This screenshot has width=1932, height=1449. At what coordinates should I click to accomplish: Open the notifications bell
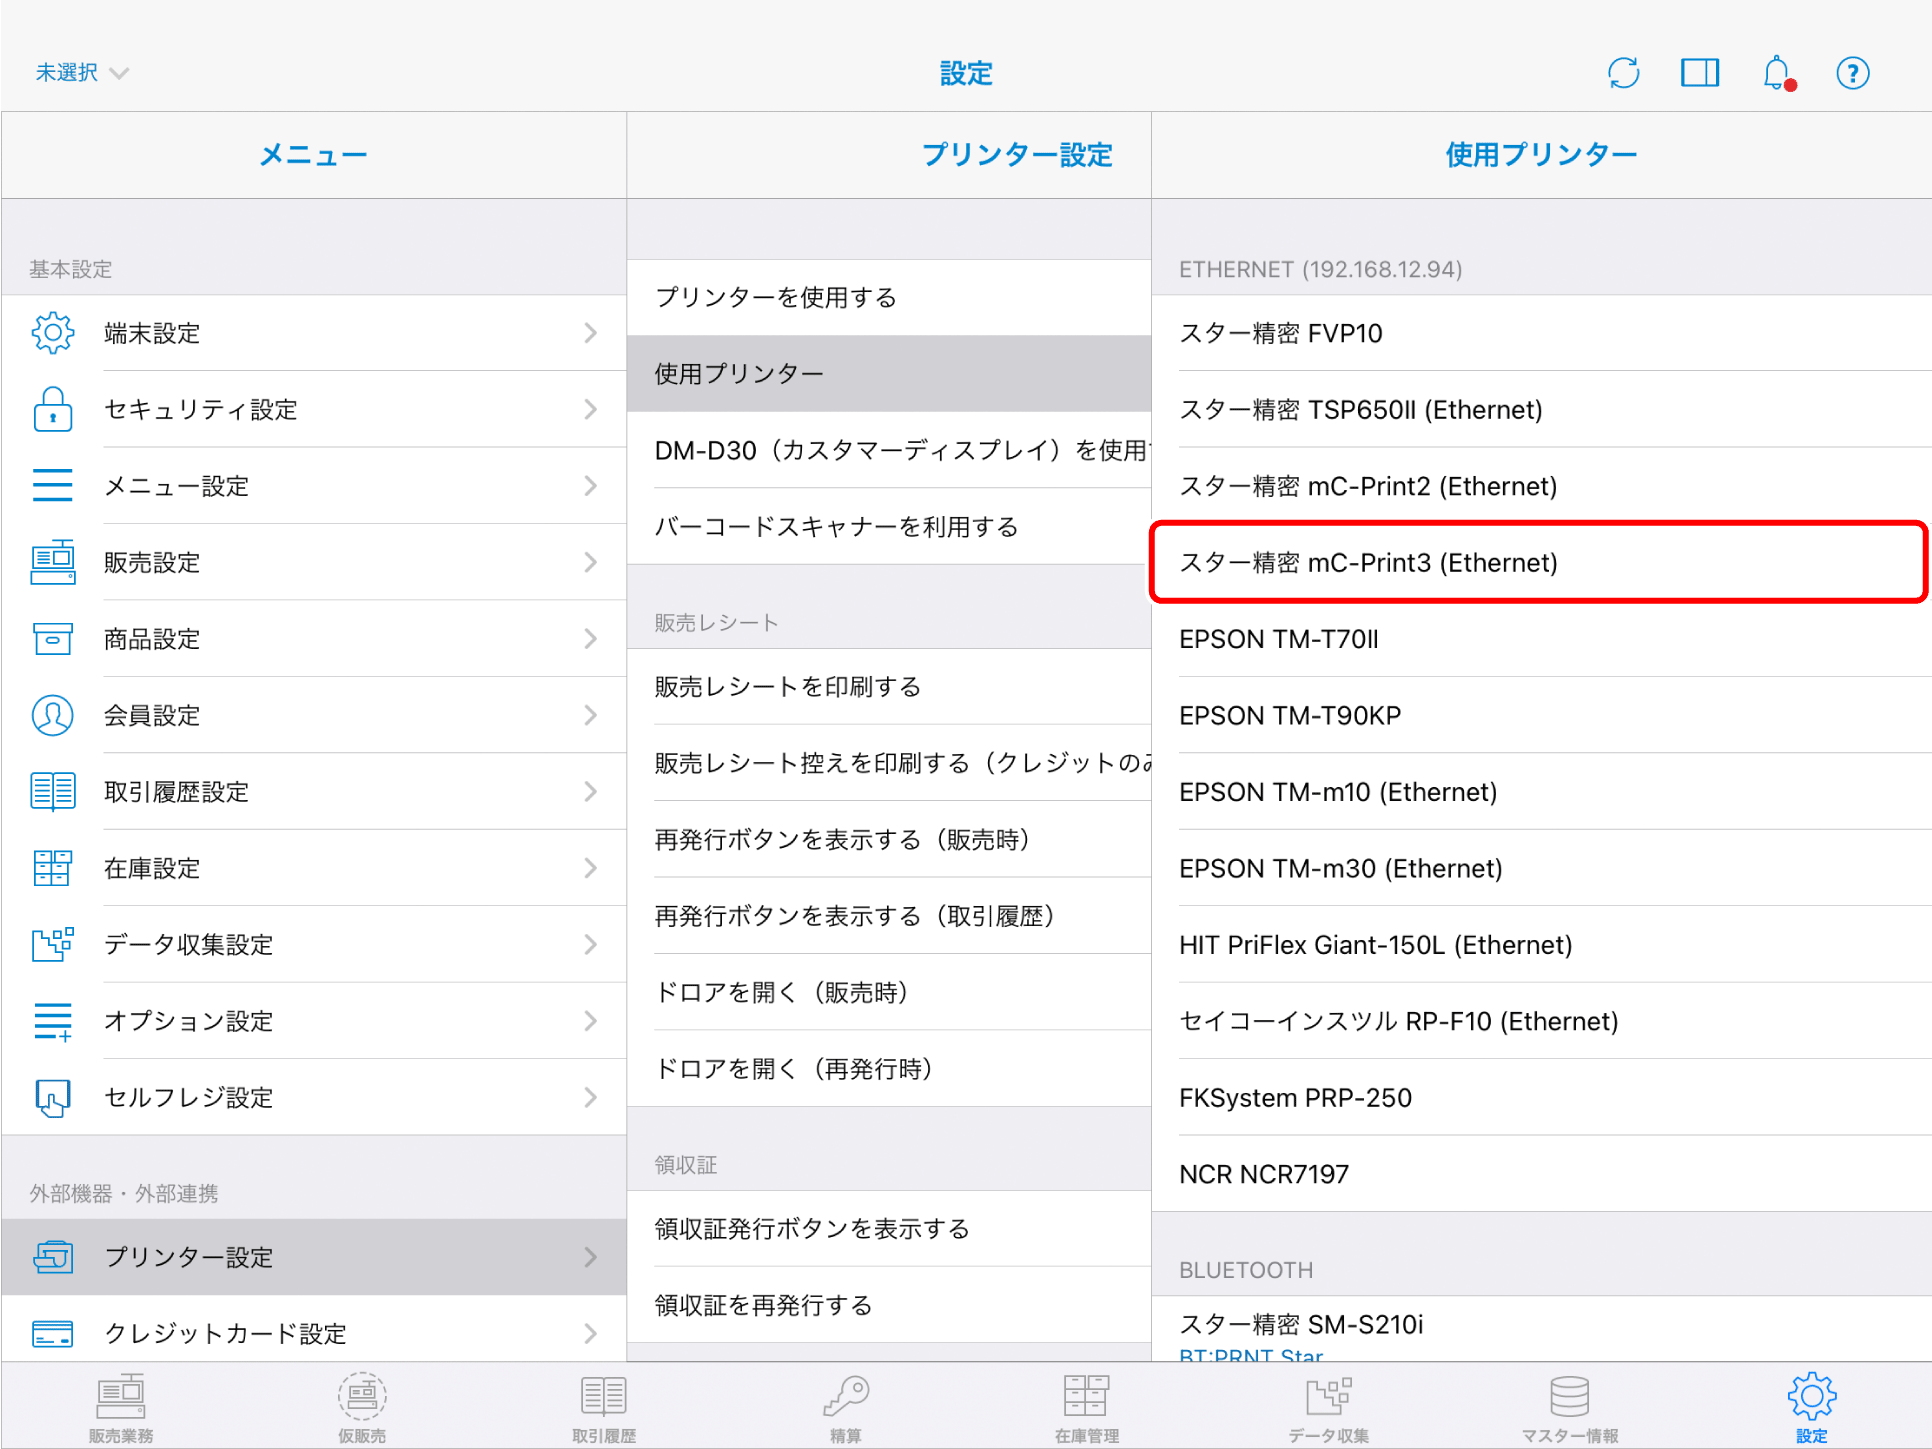coord(1777,73)
